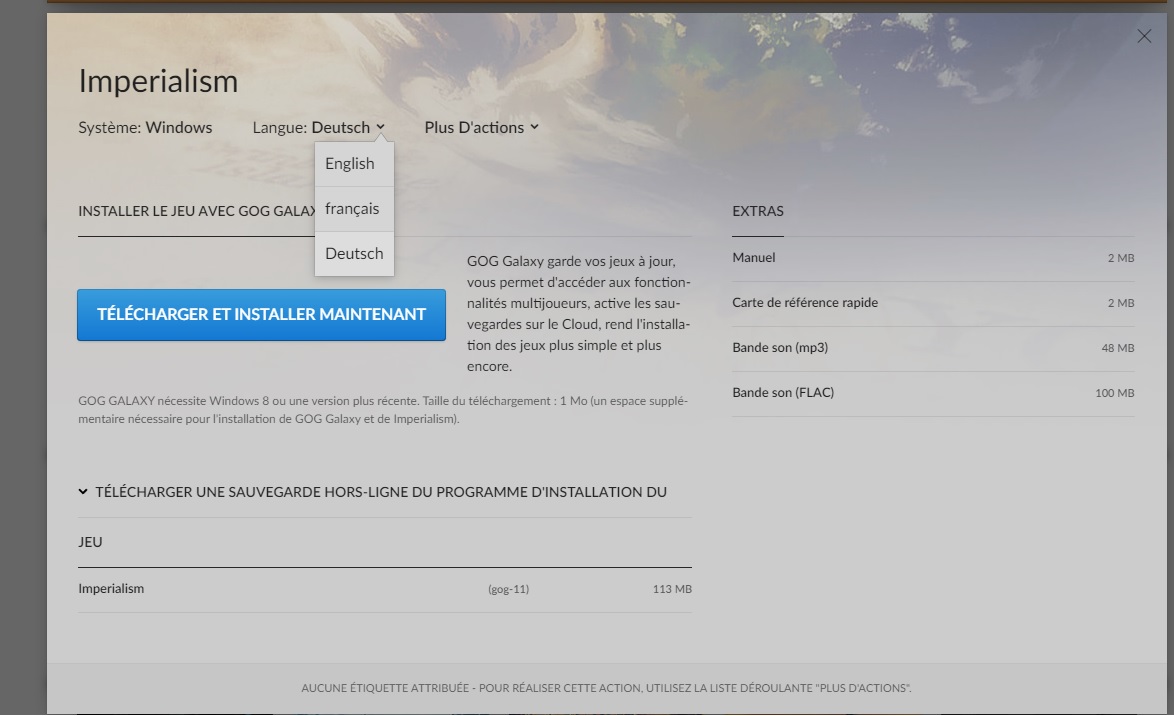Click the Windows 8 requirement note

(x=383, y=410)
